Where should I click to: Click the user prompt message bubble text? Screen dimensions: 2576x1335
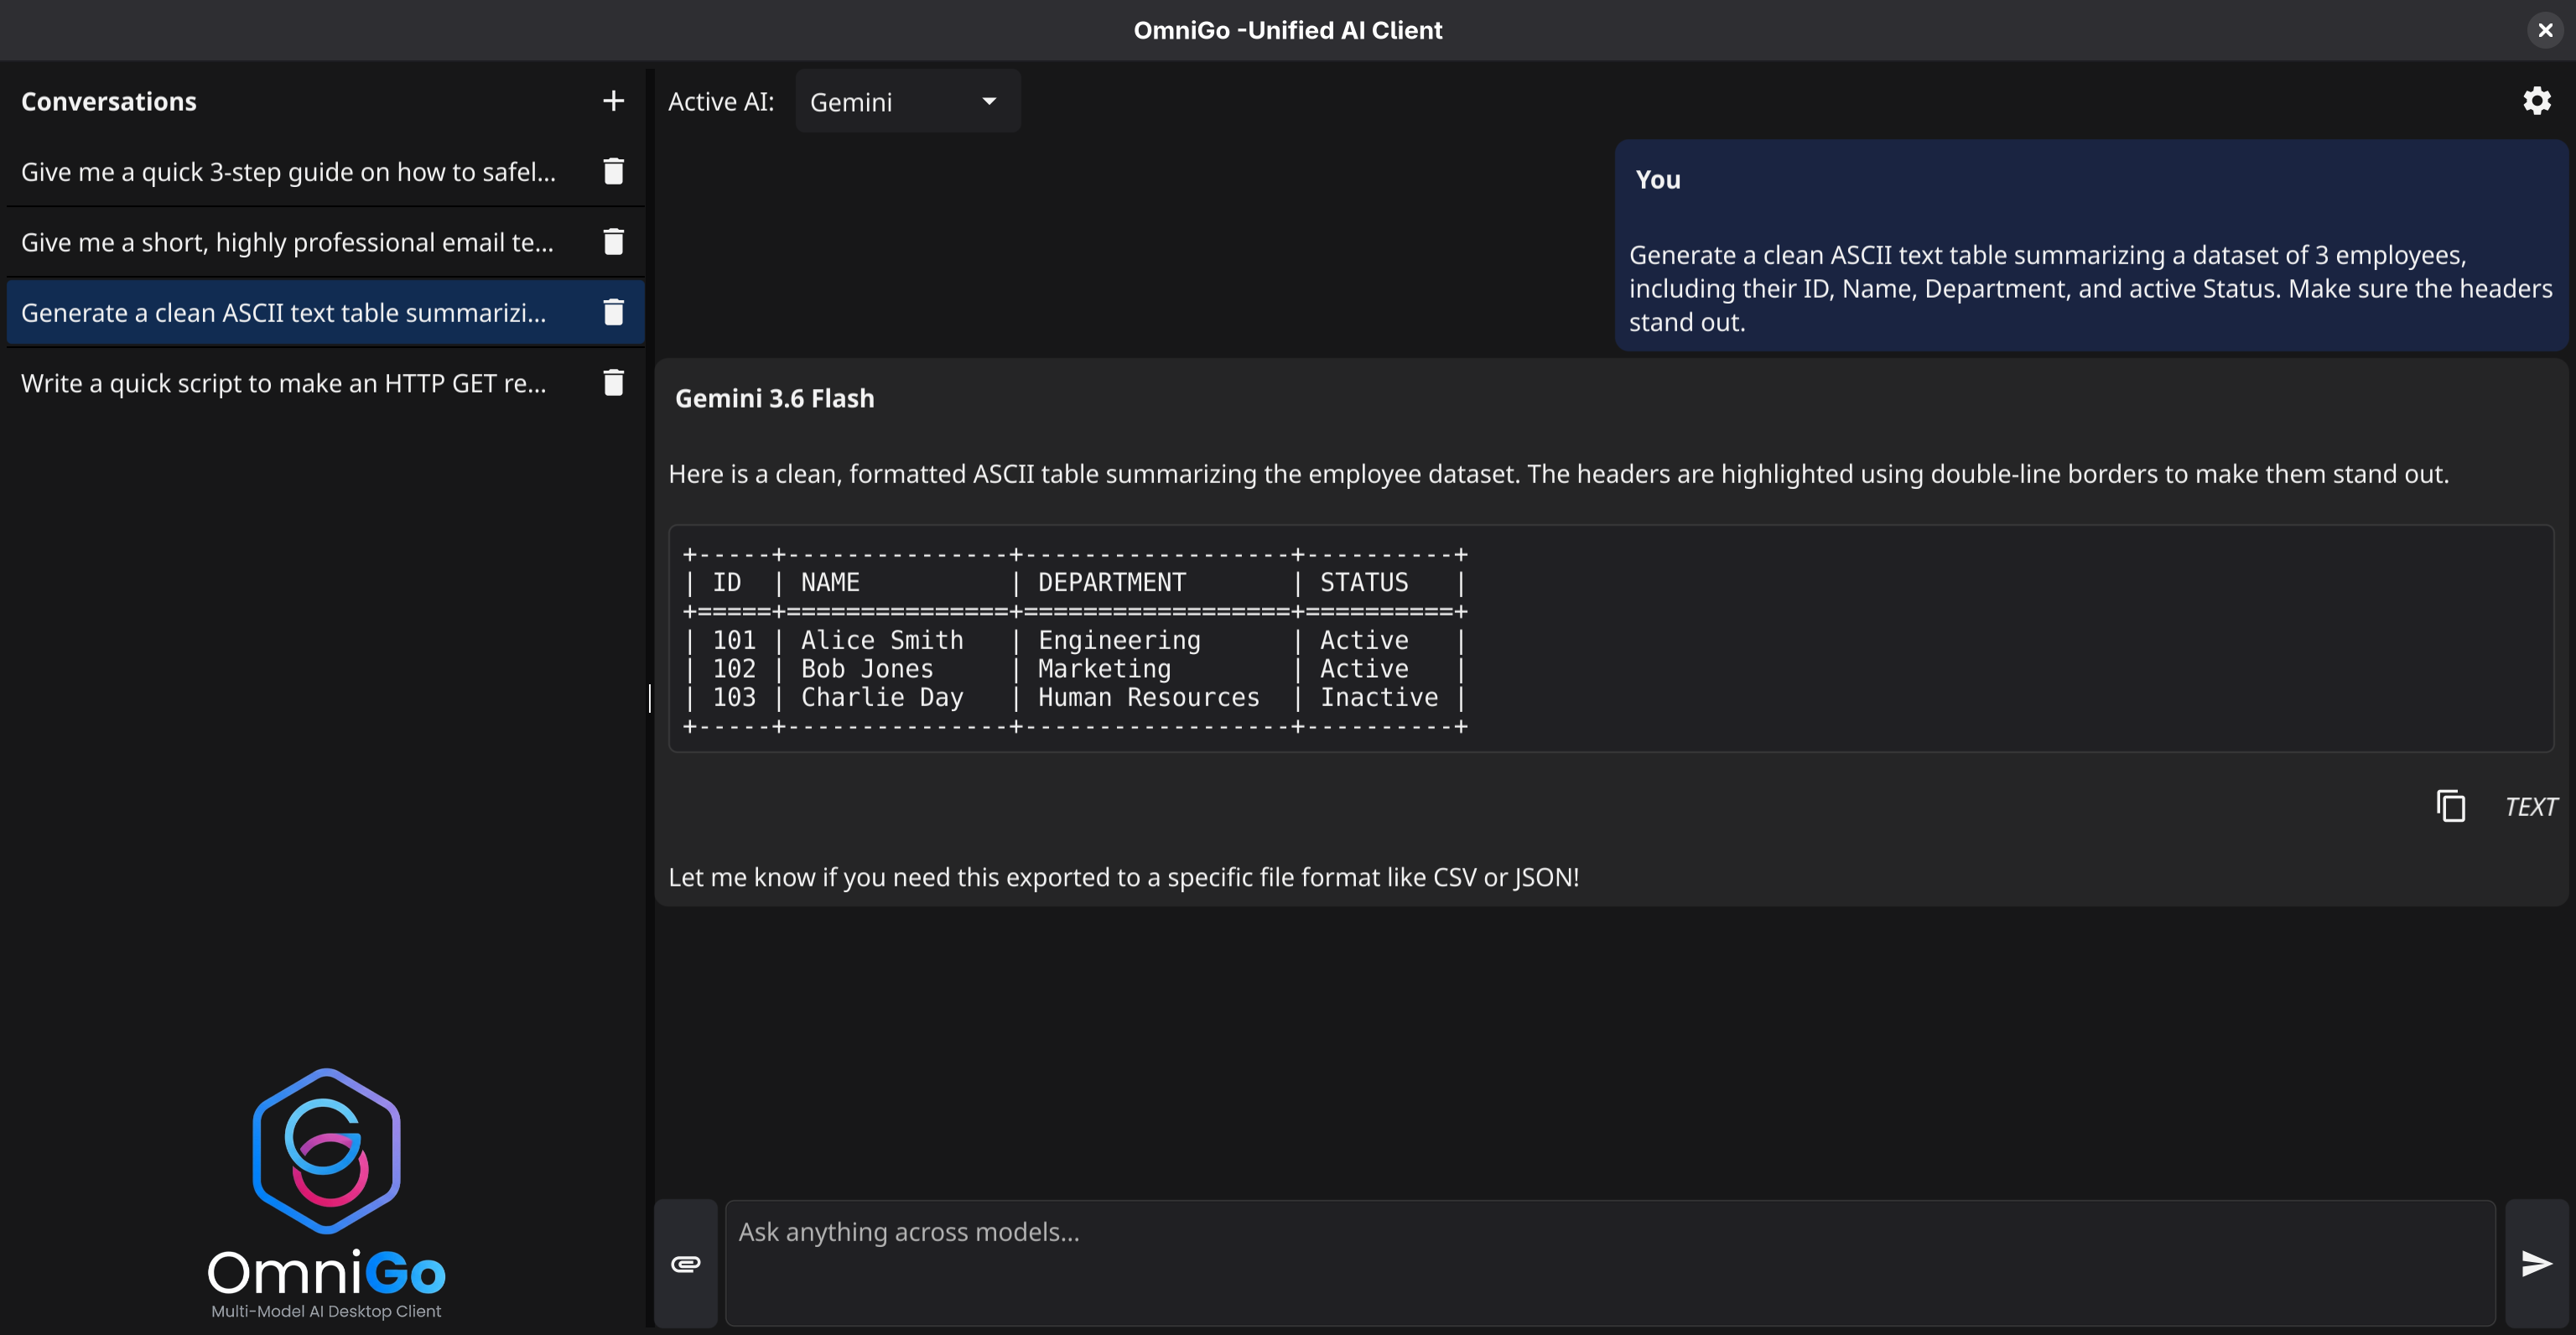pyautogui.click(x=2090, y=289)
